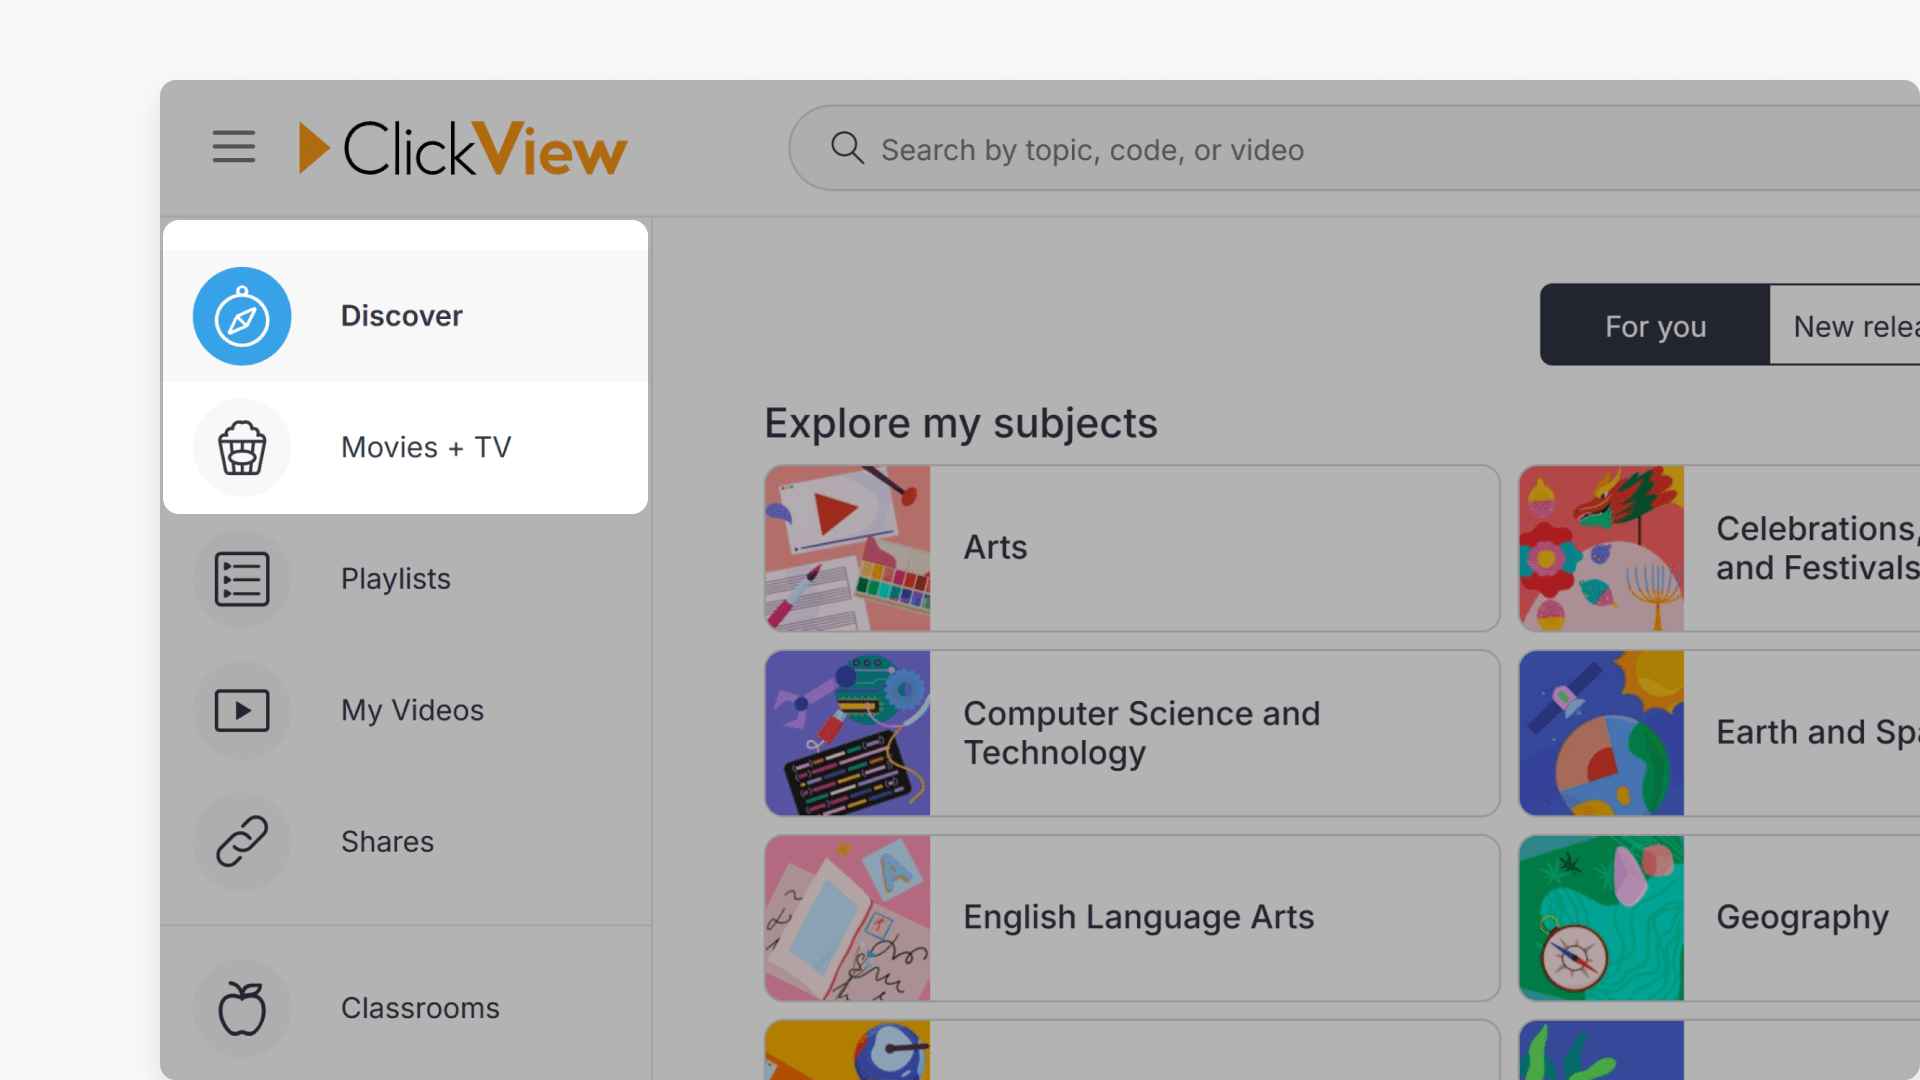Screen dimensions: 1920x1080
Task: Select the Discover compass icon
Action: pyautogui.click(x=241, y=316)
